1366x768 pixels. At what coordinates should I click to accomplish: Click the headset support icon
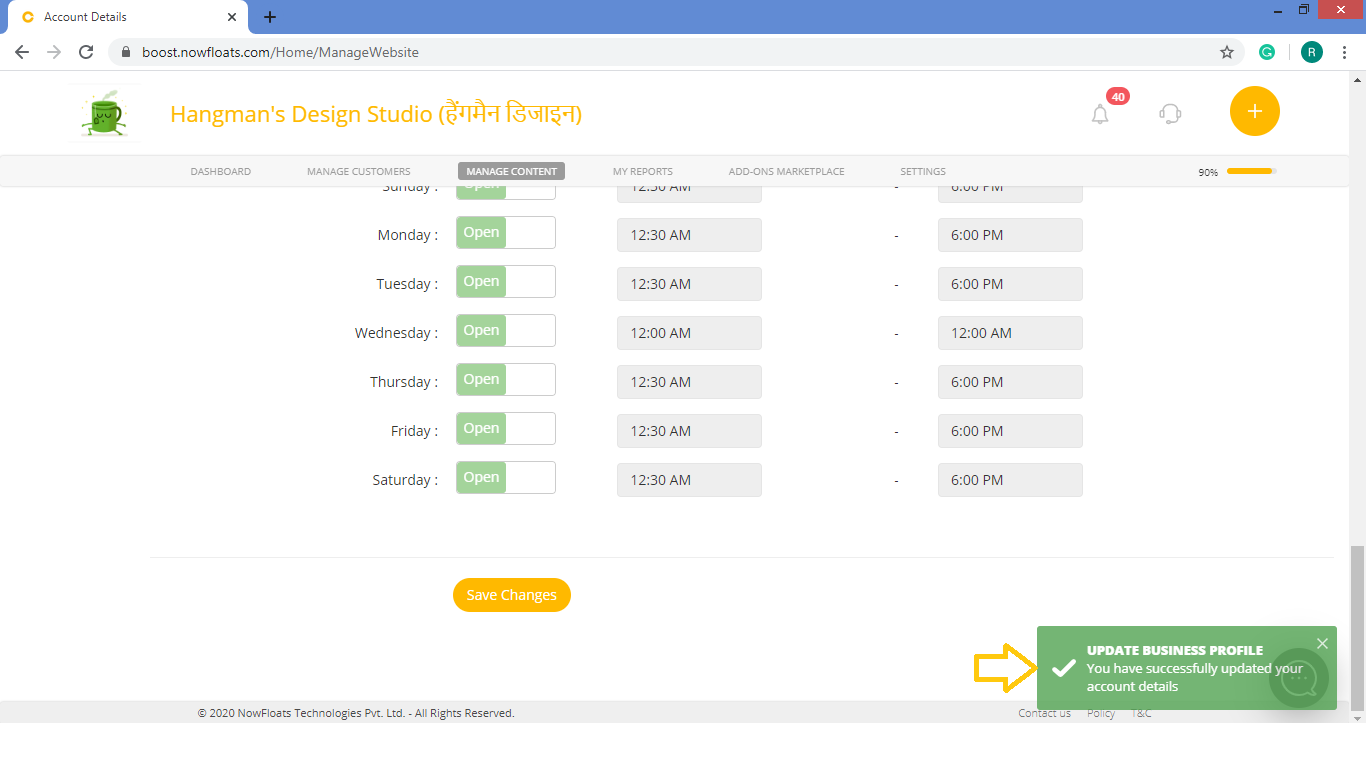pos(1170,114)
